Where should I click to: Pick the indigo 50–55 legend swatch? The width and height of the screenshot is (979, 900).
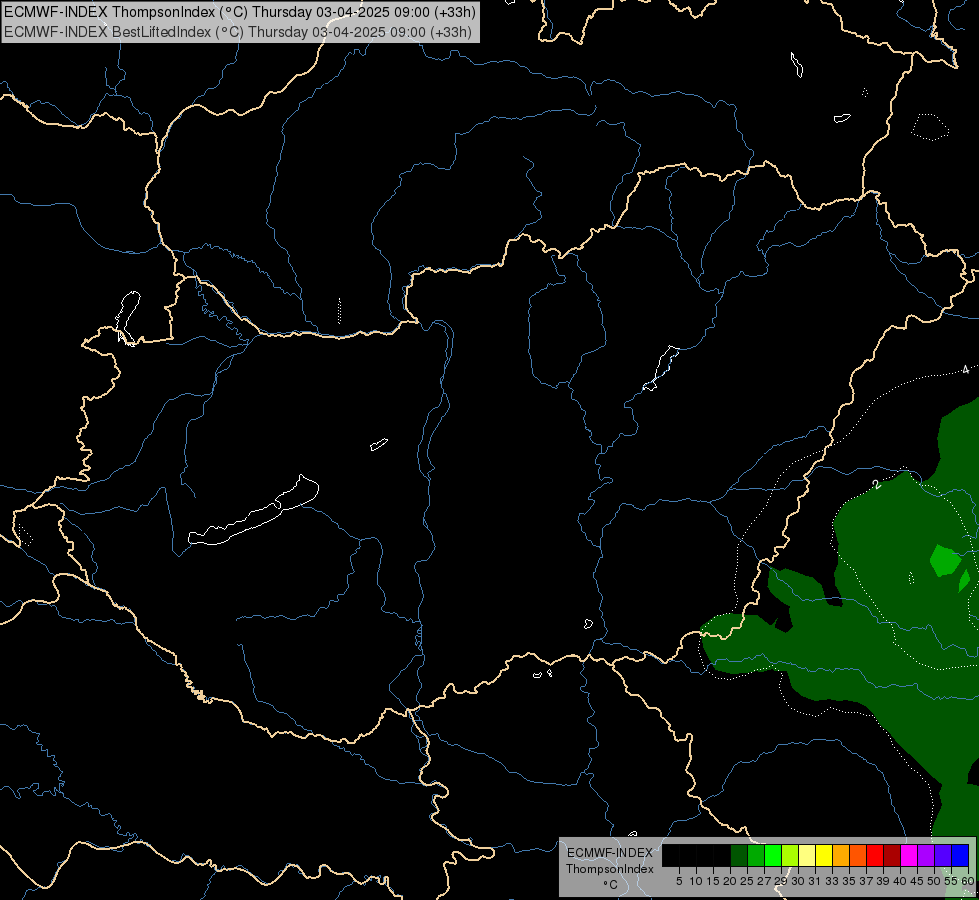point(943,855)
